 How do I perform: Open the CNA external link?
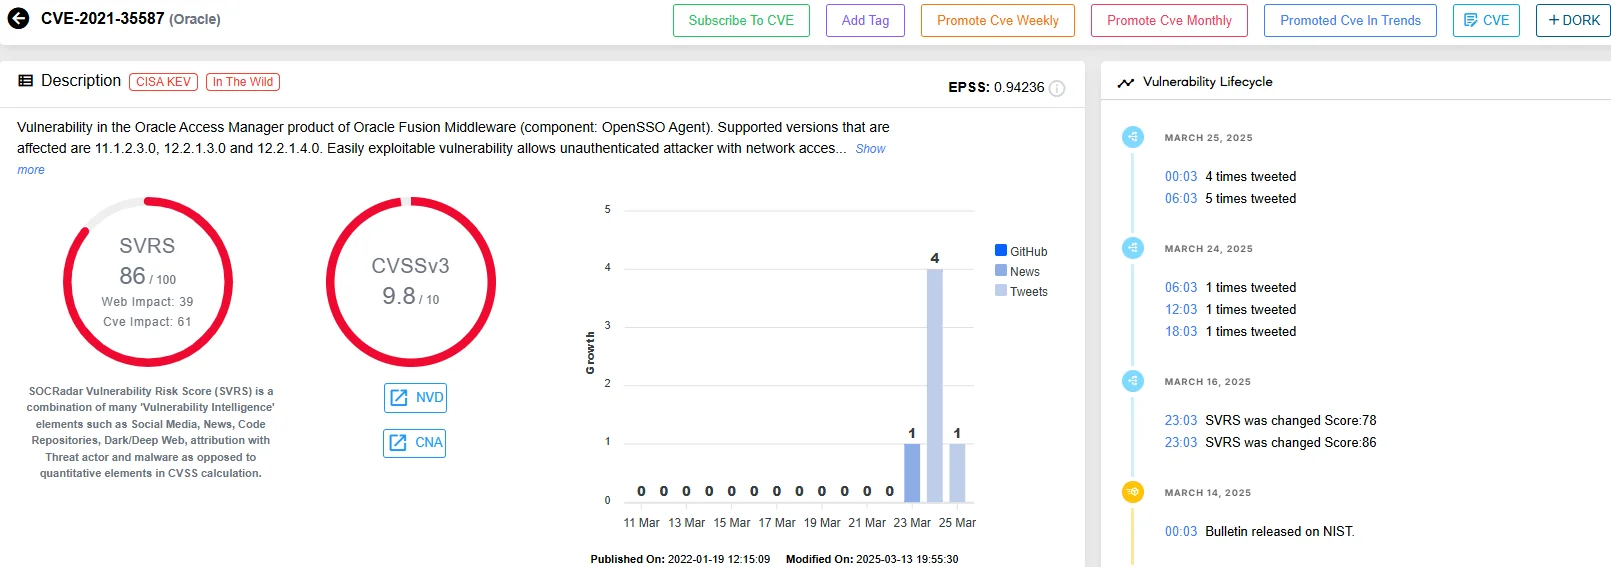click(415, 443)
